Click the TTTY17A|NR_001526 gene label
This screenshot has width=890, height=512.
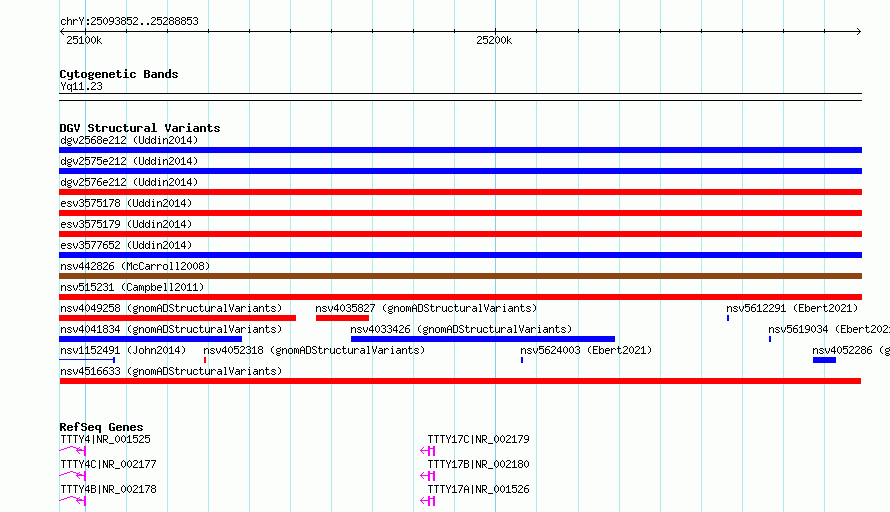click(x=478, y=489)
